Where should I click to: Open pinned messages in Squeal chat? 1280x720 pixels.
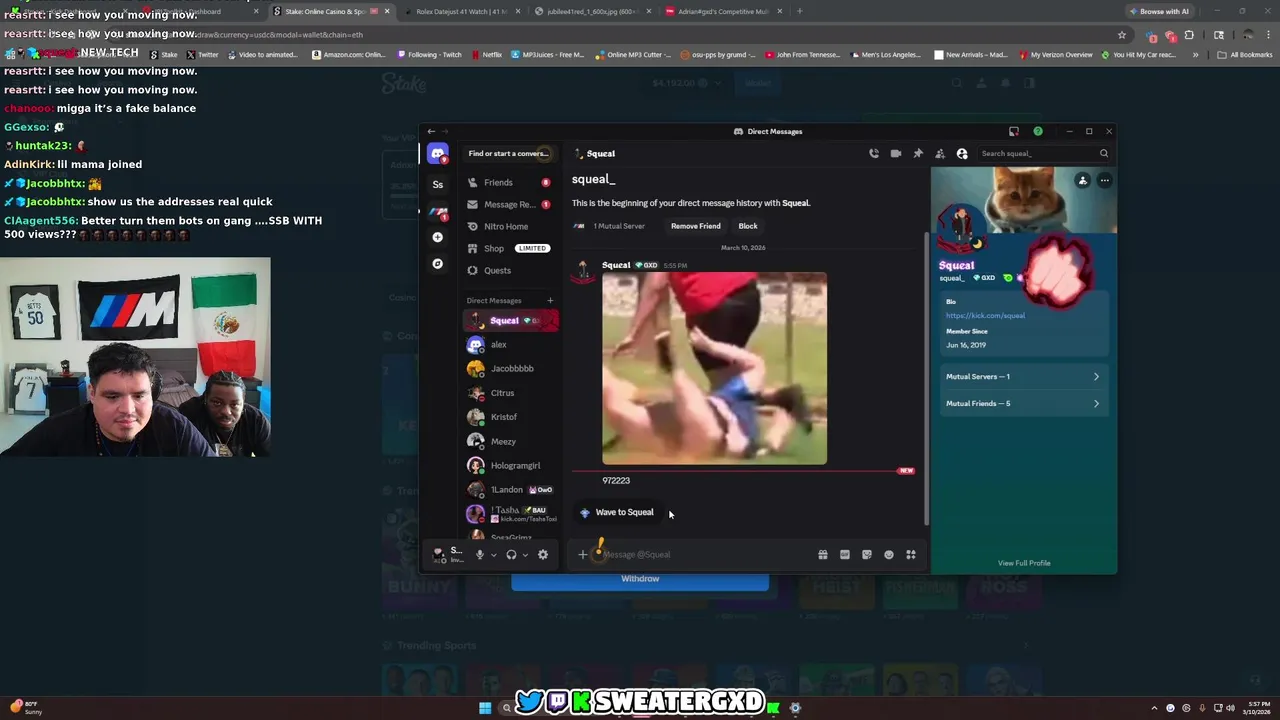coord(918,153)
